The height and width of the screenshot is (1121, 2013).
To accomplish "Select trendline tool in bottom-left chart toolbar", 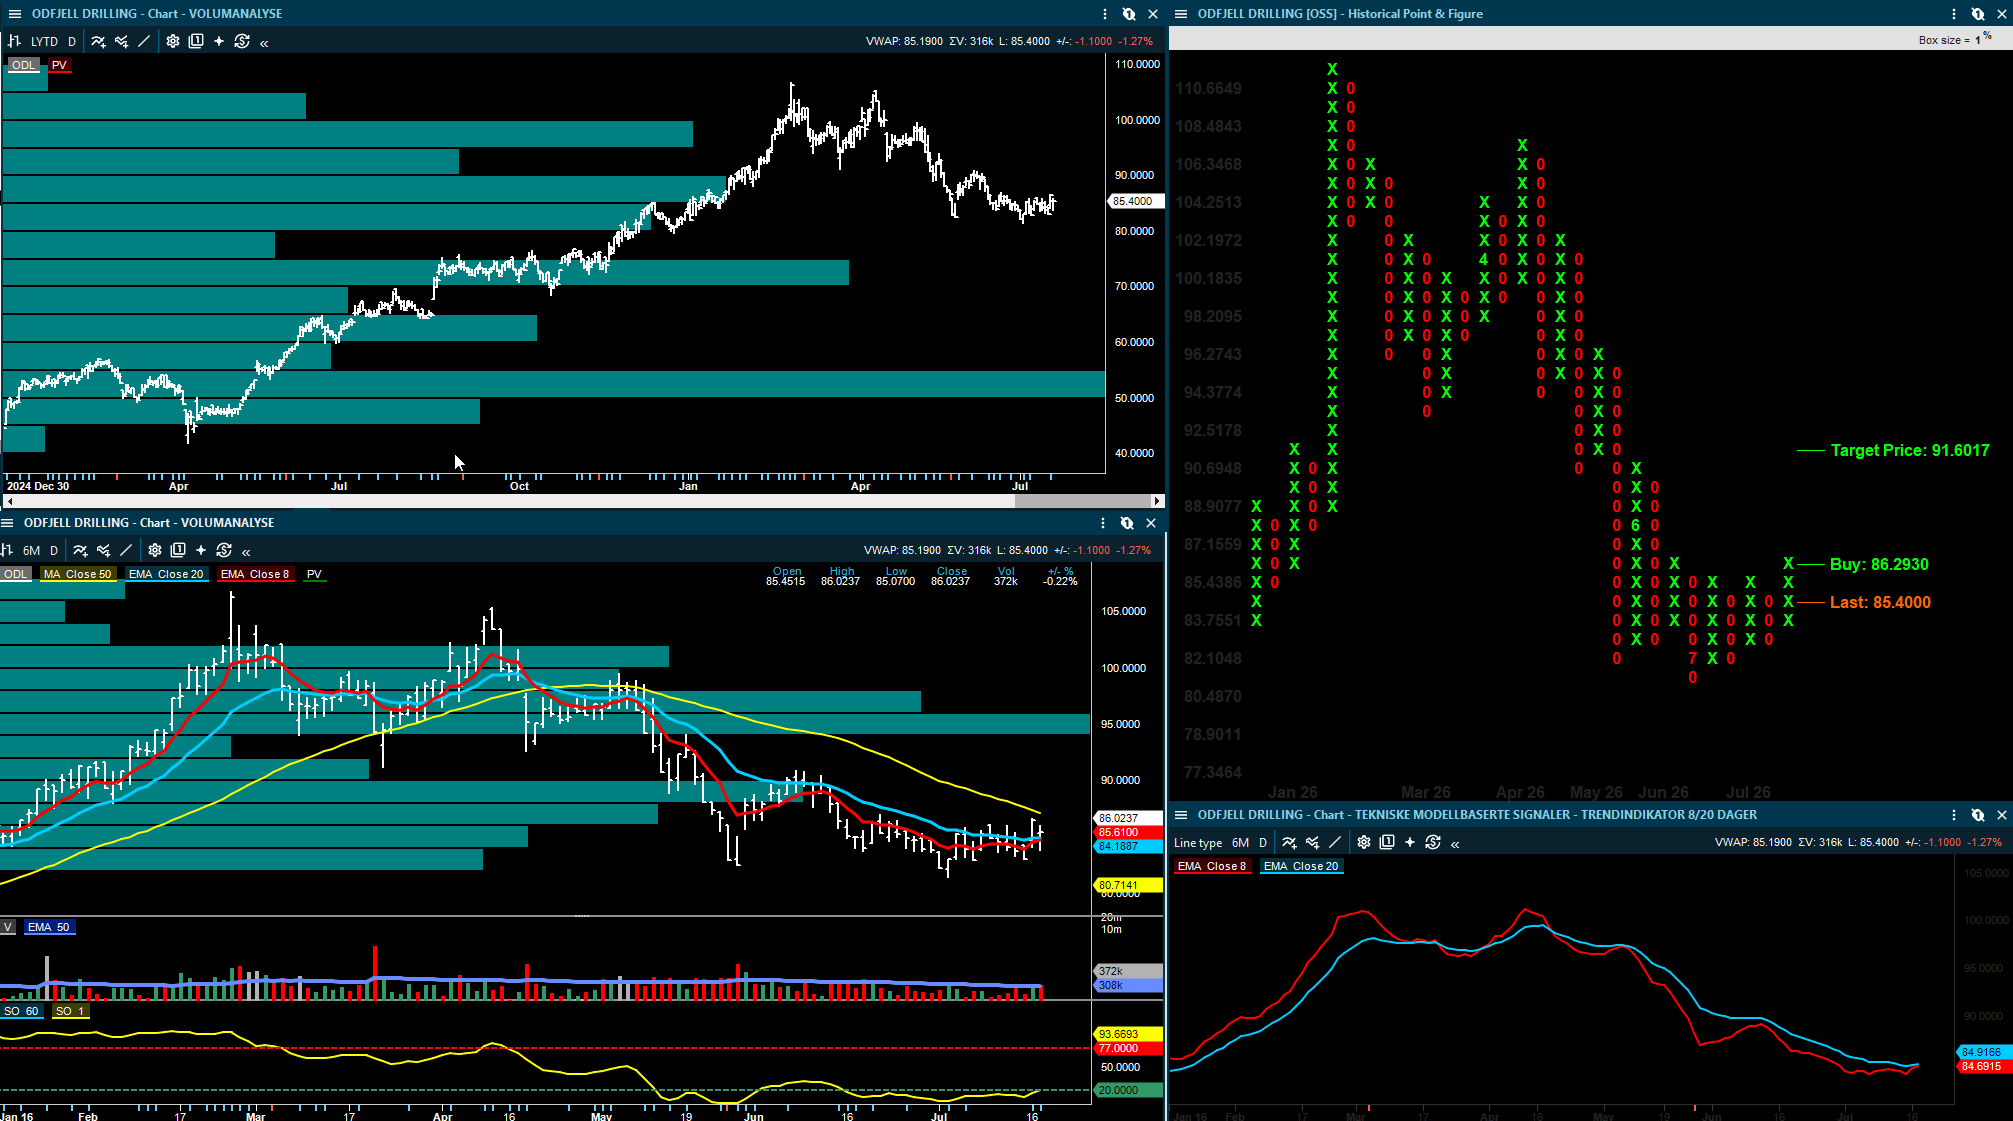I will coord(126,550).
